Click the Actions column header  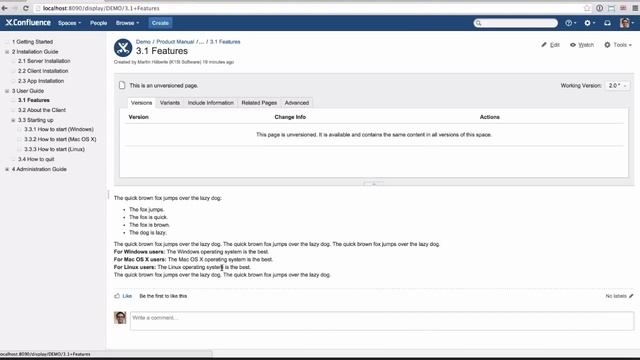489,117
